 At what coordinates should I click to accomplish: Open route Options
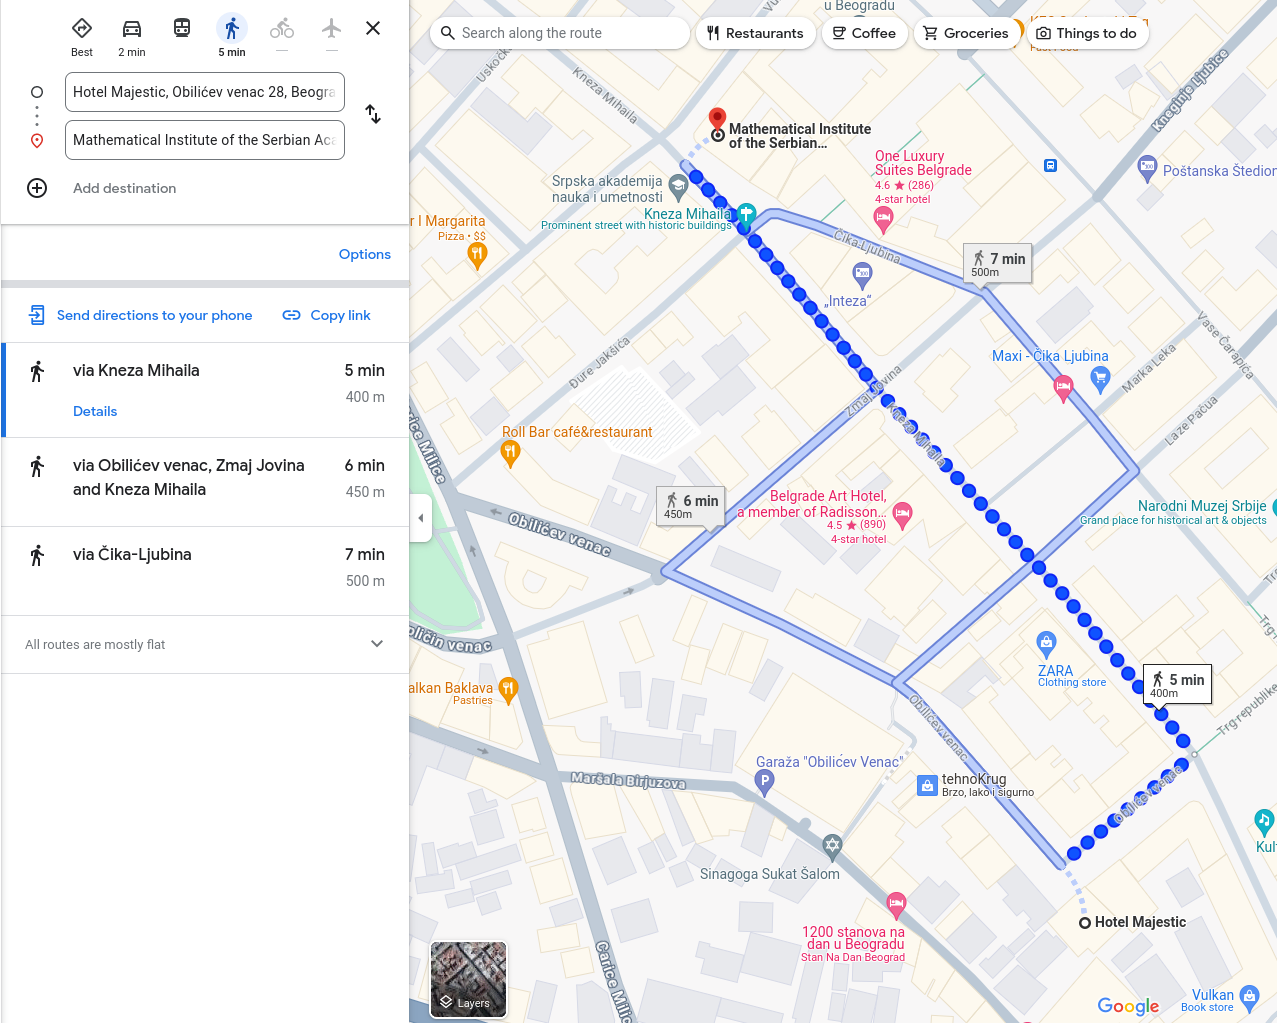coord(365,254)
